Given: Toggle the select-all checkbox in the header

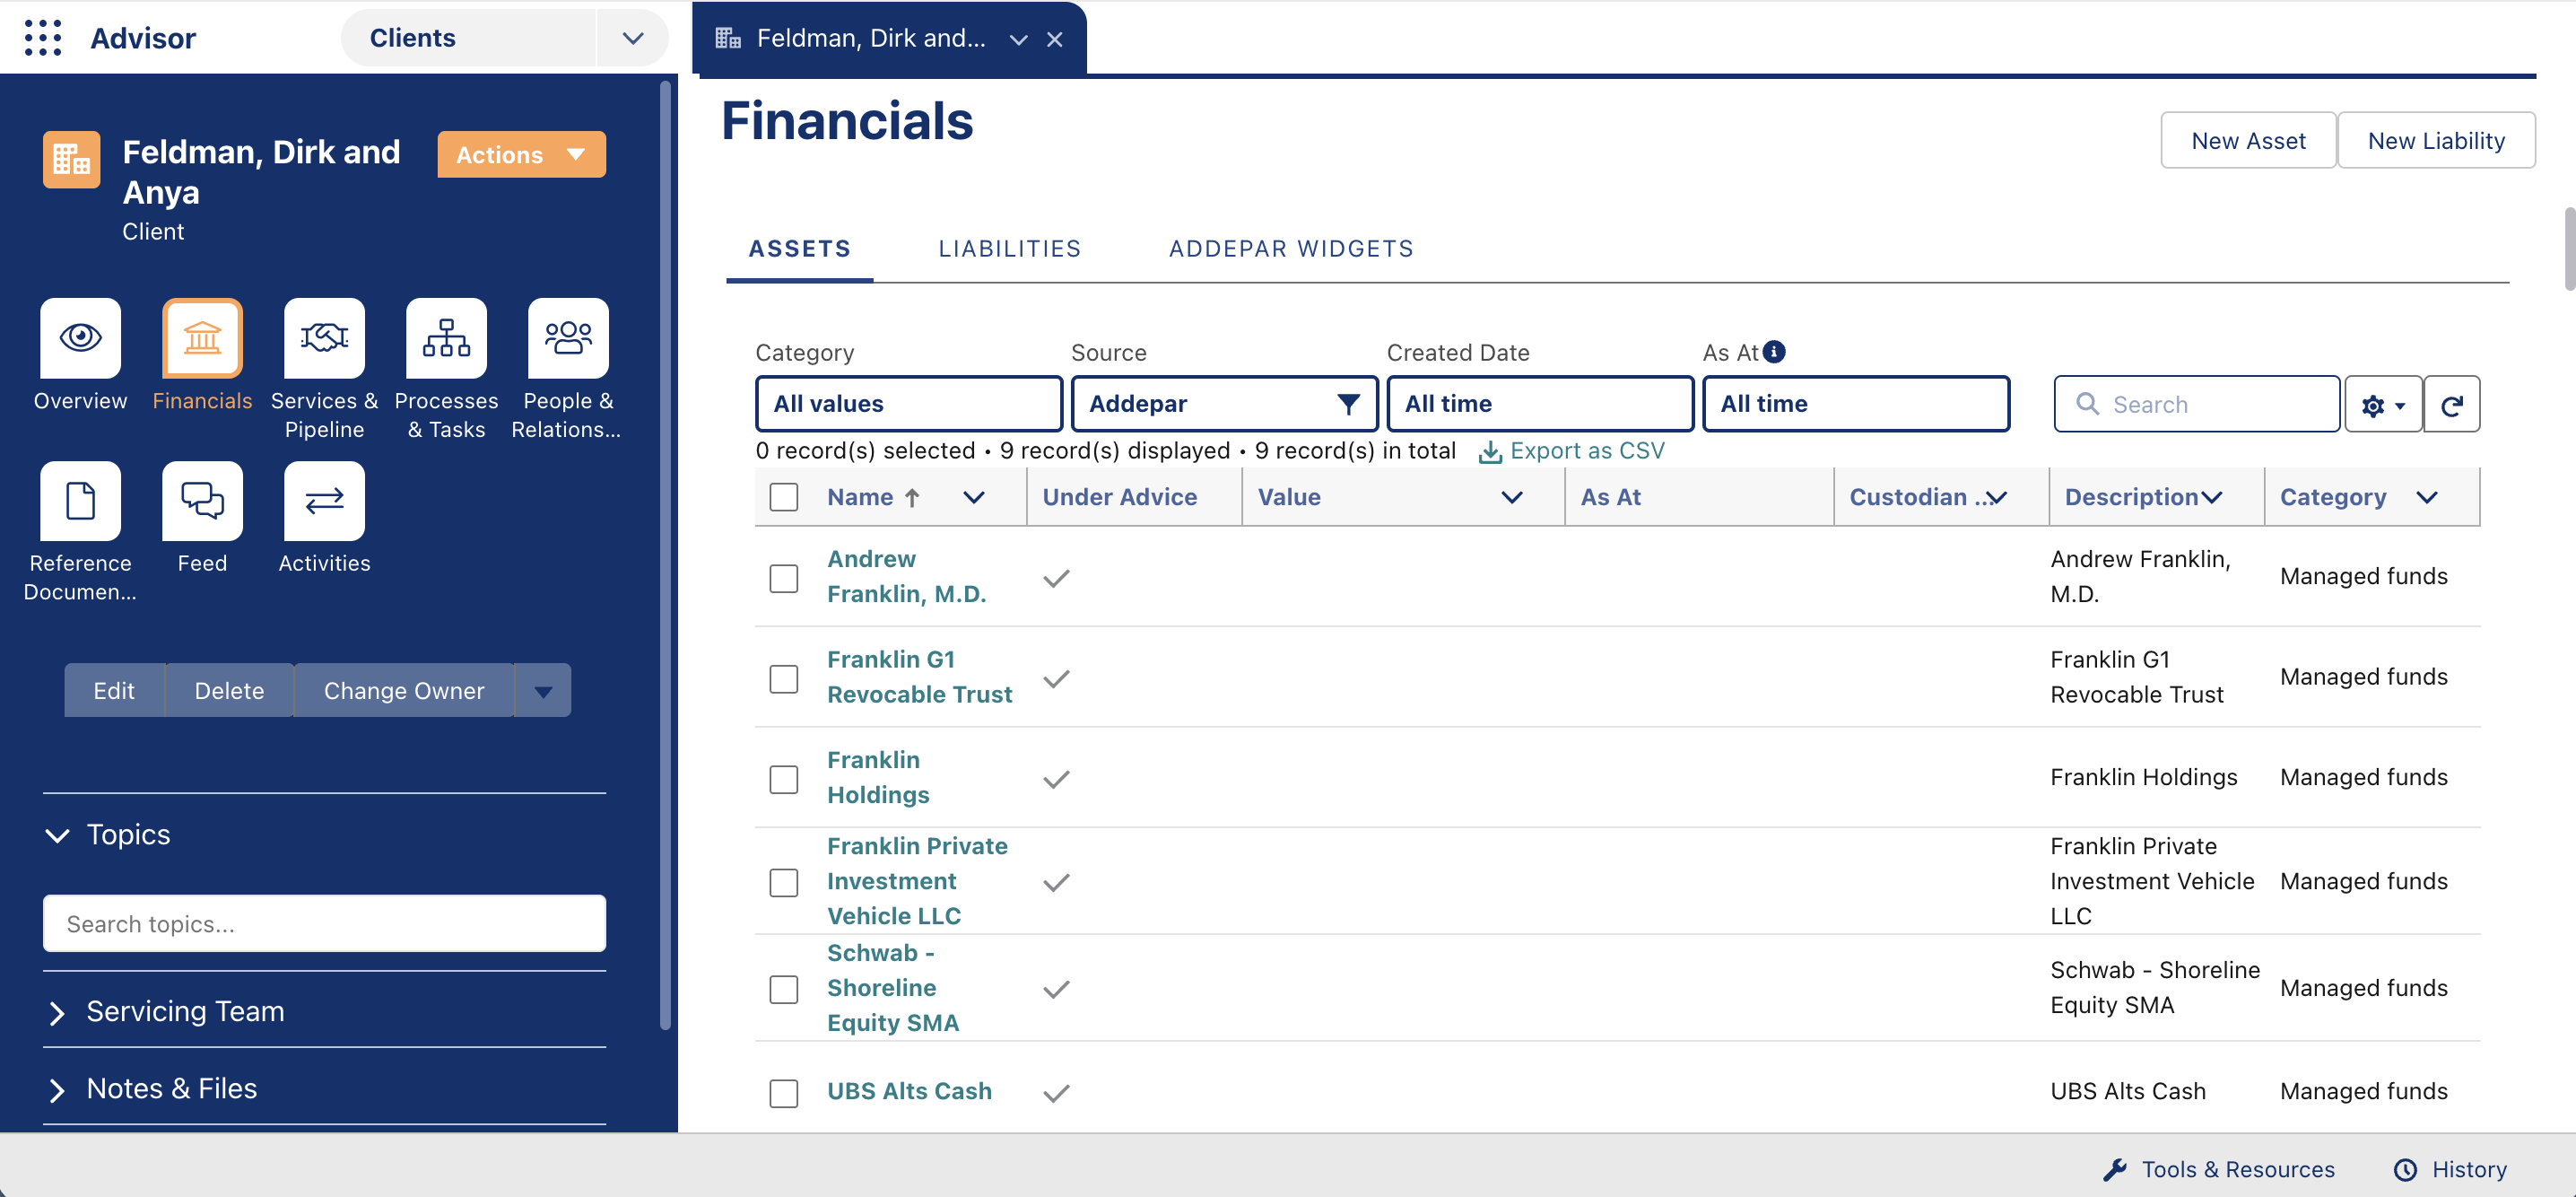Looking at the screenshot, I should [784, 497].
